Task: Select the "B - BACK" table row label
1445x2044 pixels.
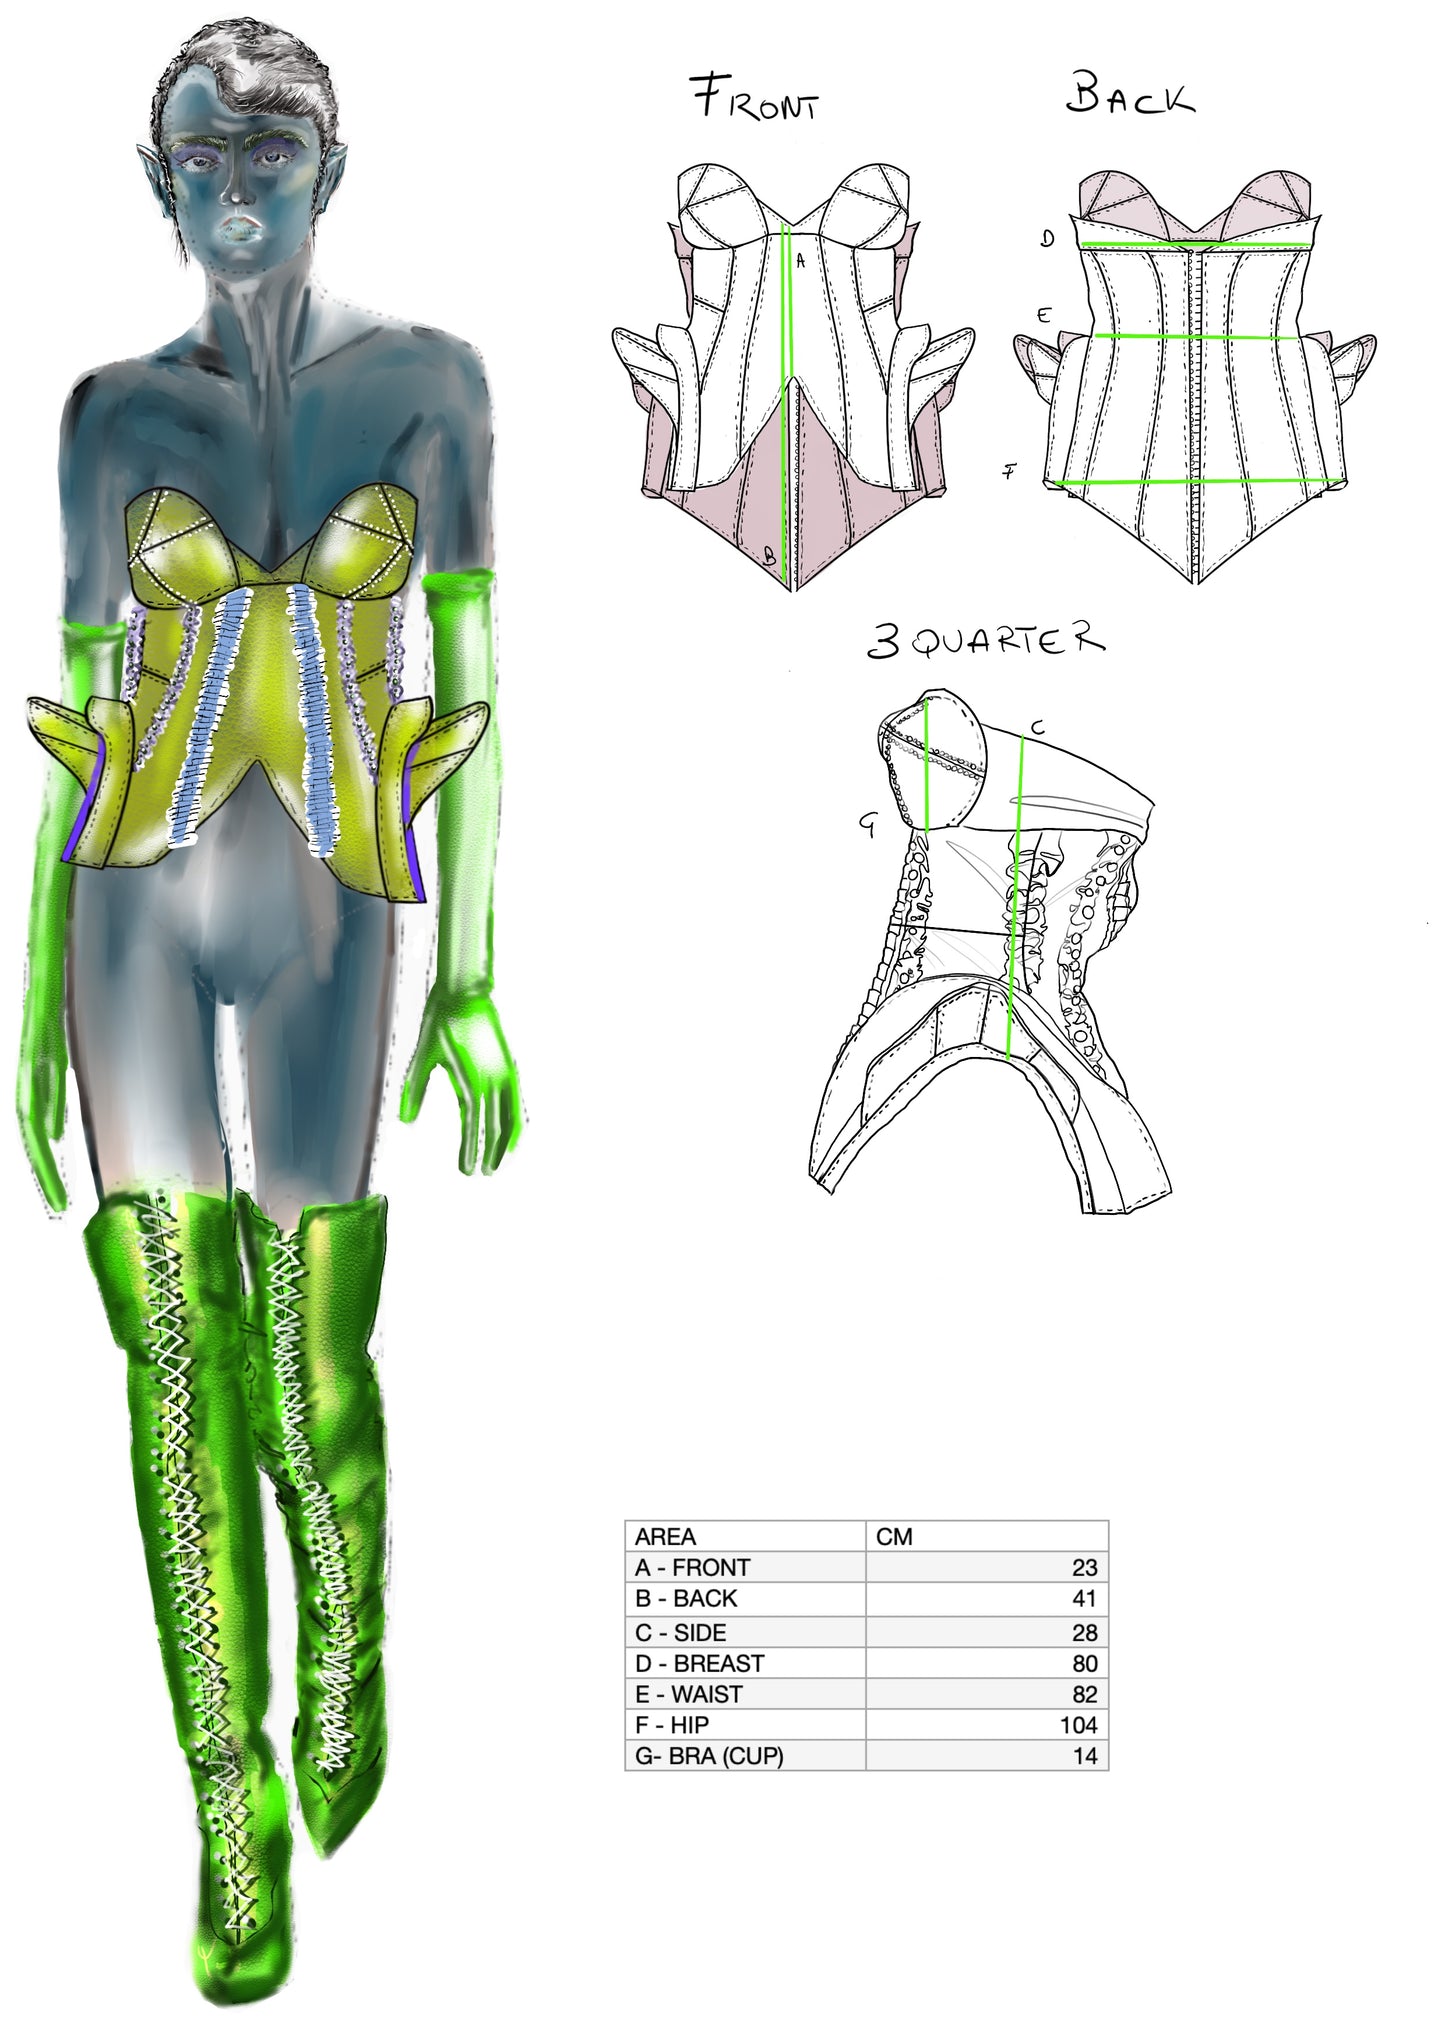Action: click(745, 1598)
